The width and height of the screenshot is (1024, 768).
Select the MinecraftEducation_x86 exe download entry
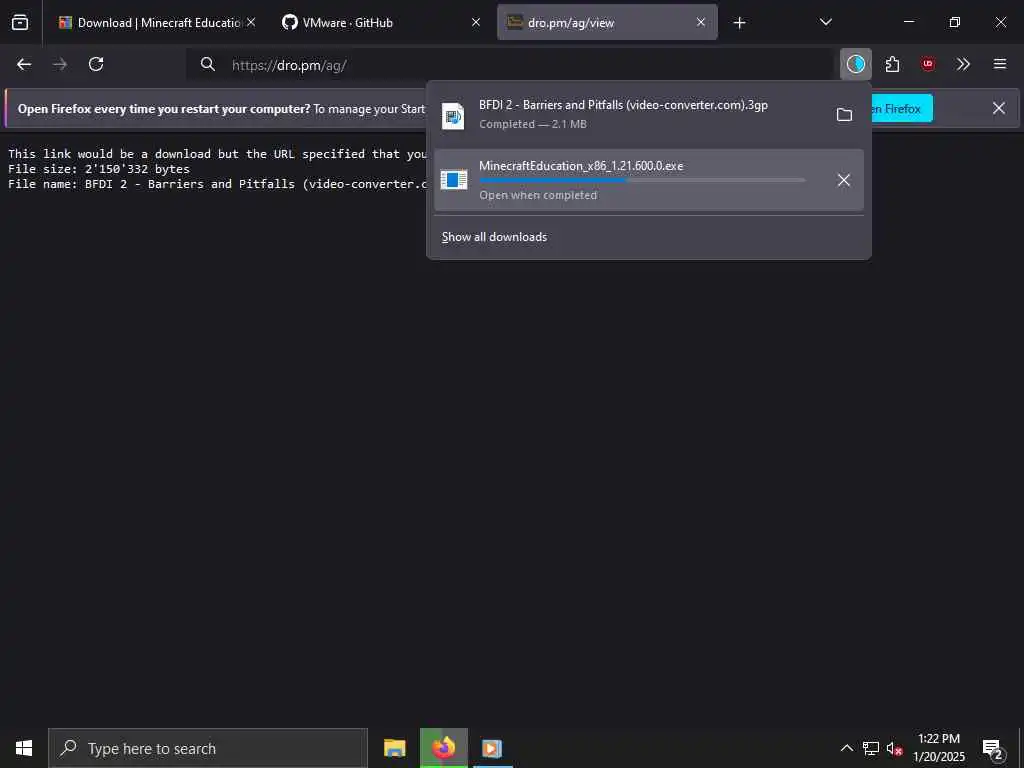(x=648, y=180)
